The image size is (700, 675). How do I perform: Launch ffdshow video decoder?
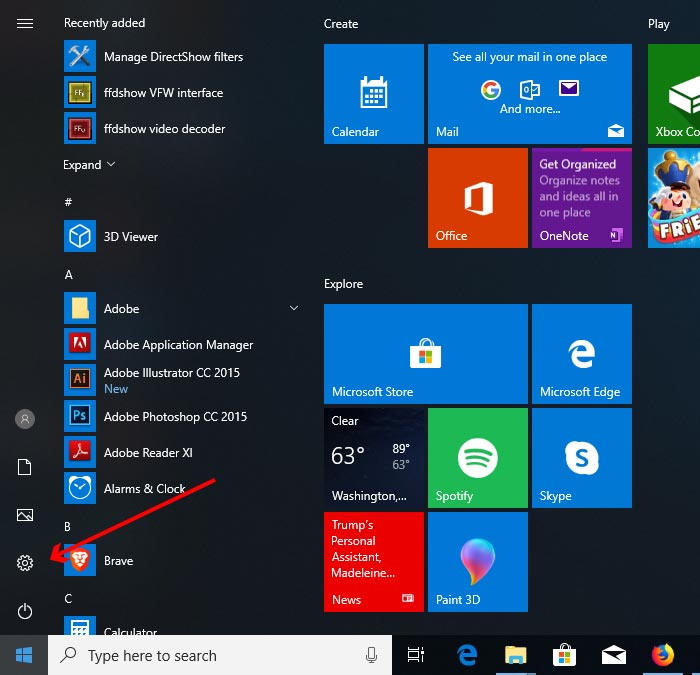(x=183, y=129)
